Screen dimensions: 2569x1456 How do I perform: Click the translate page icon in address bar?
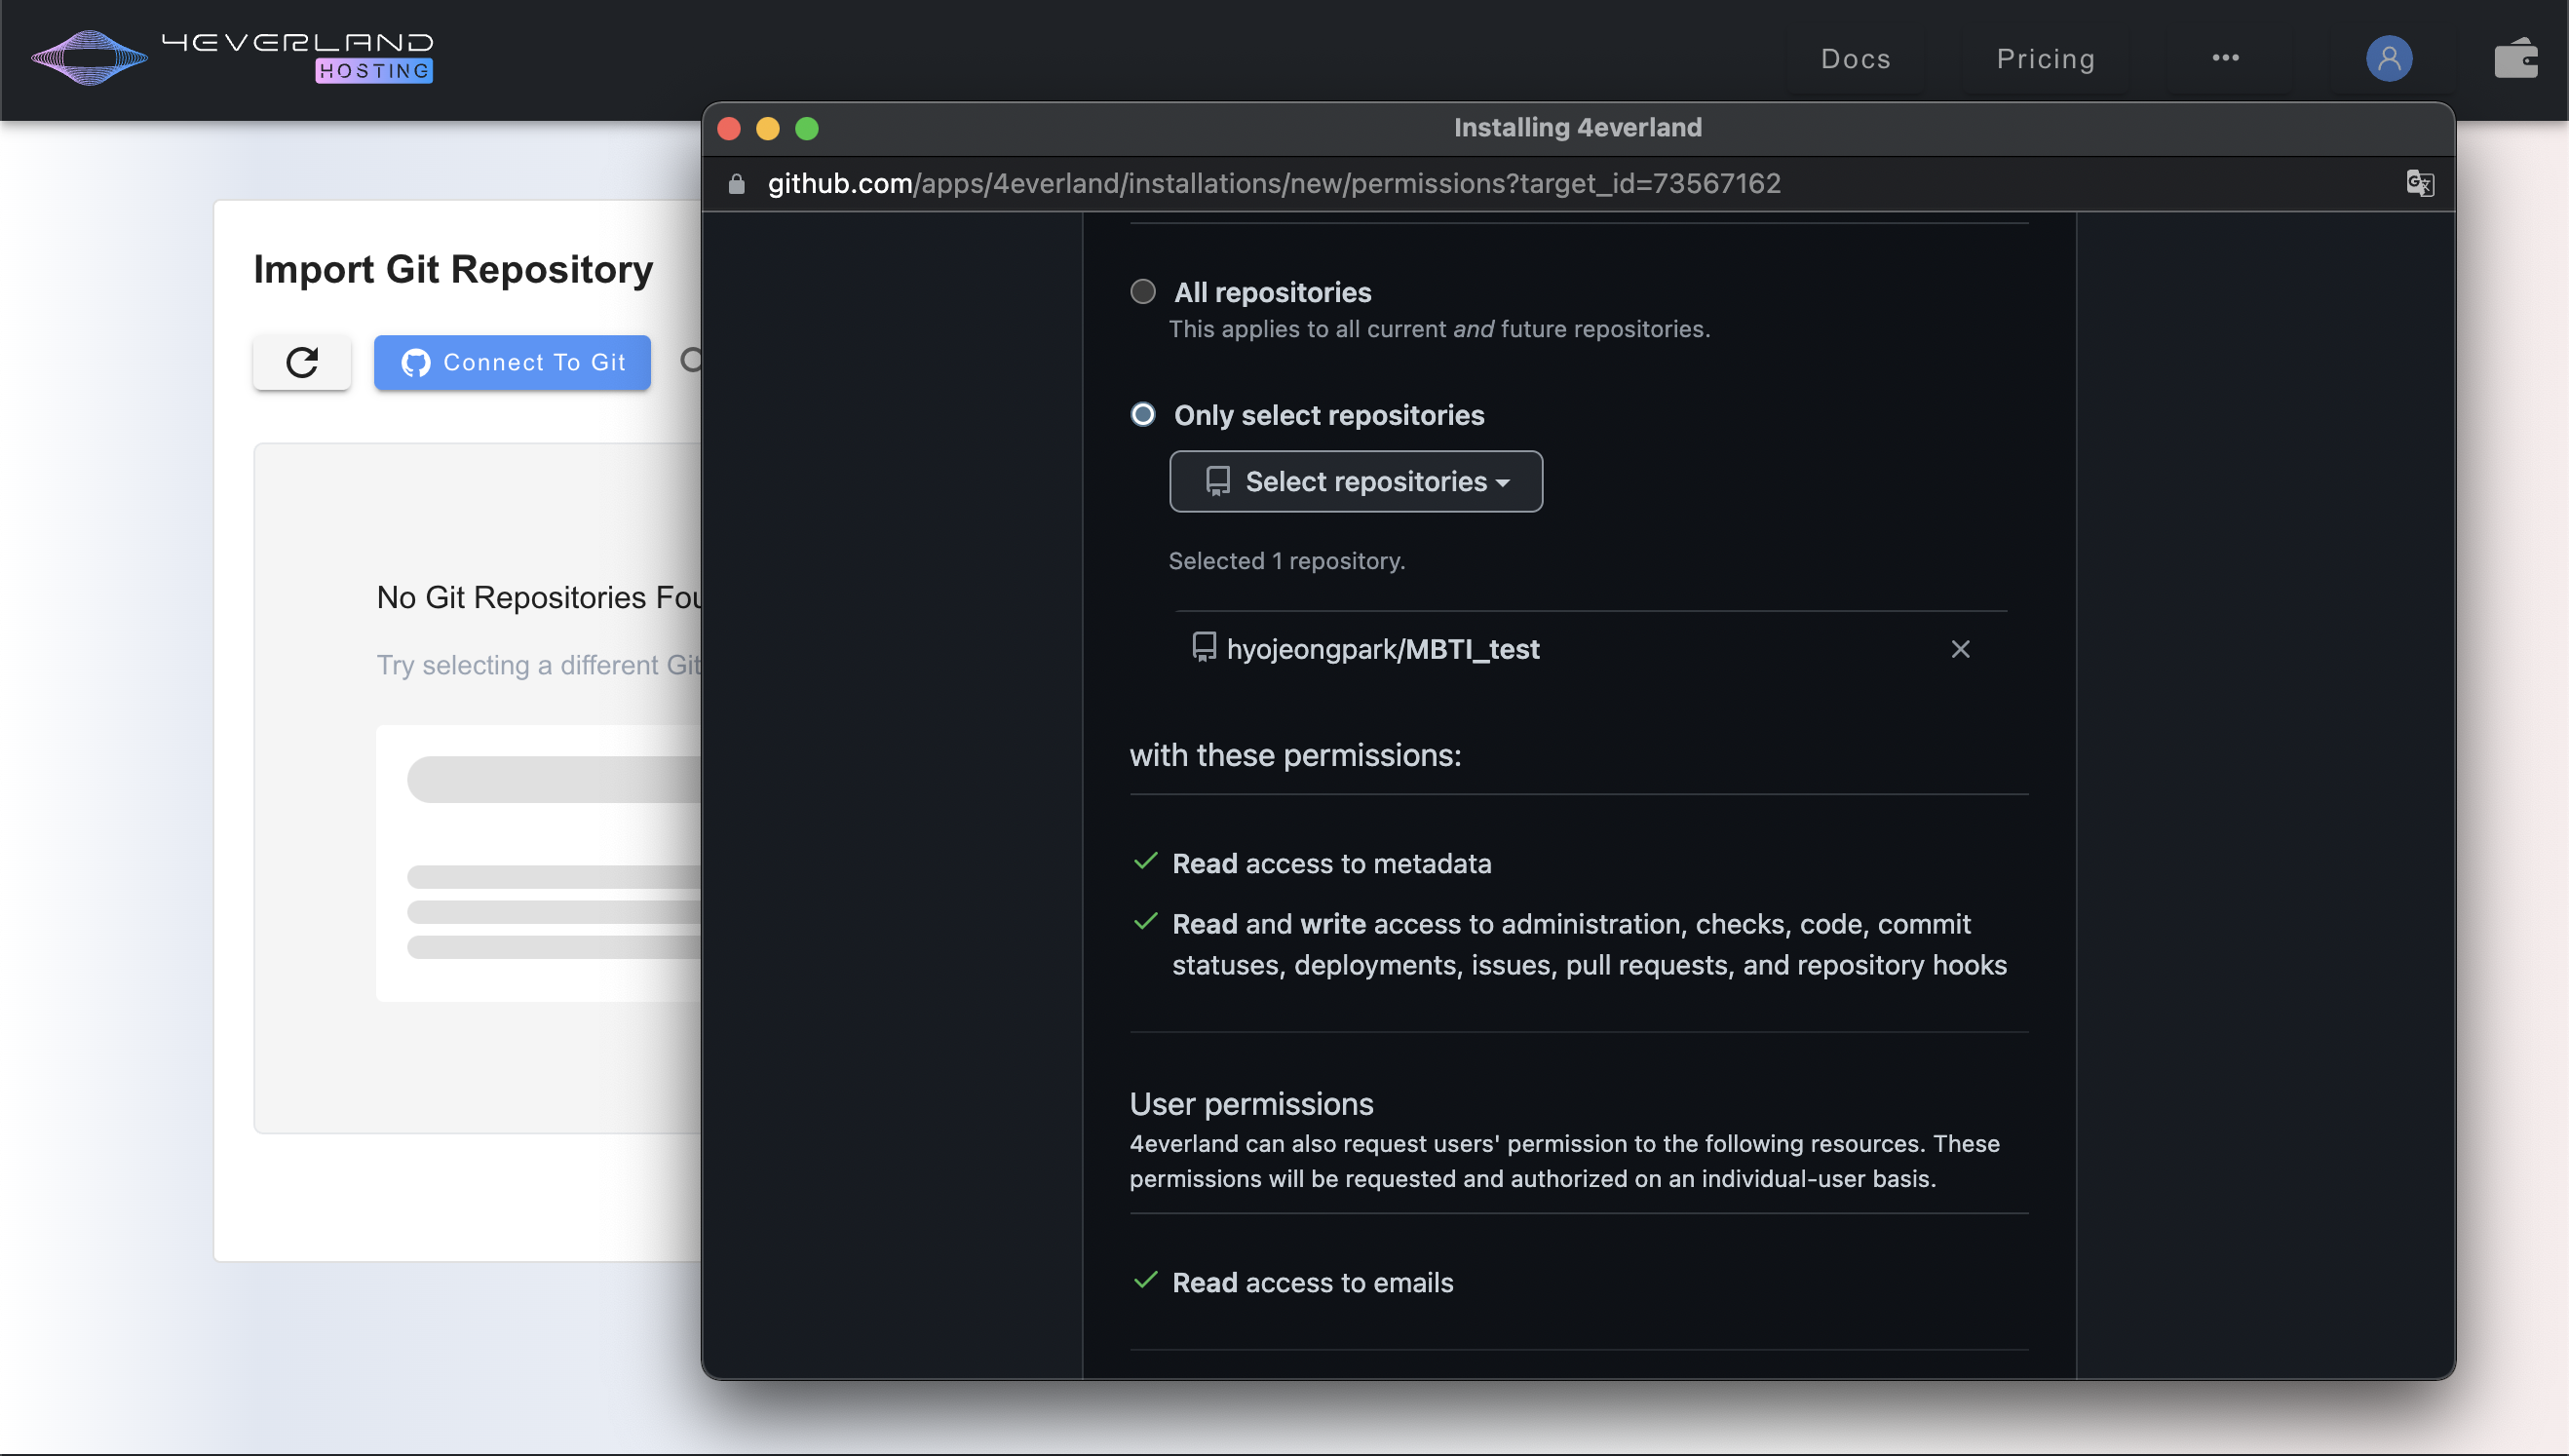click(2419, 183)
